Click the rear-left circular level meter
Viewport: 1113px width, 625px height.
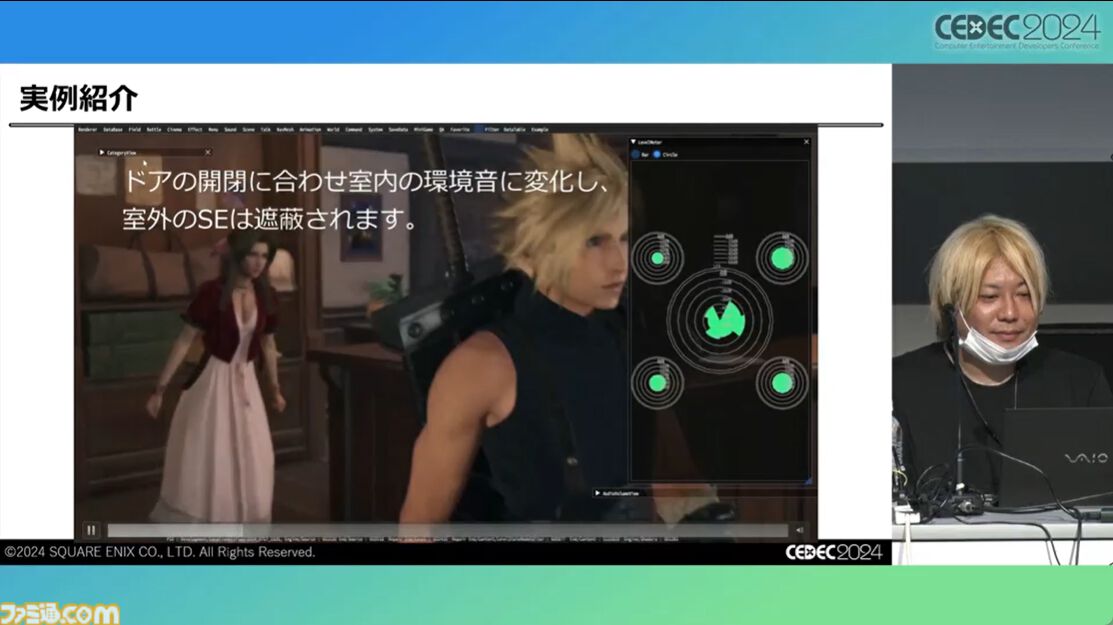(657, 383)
